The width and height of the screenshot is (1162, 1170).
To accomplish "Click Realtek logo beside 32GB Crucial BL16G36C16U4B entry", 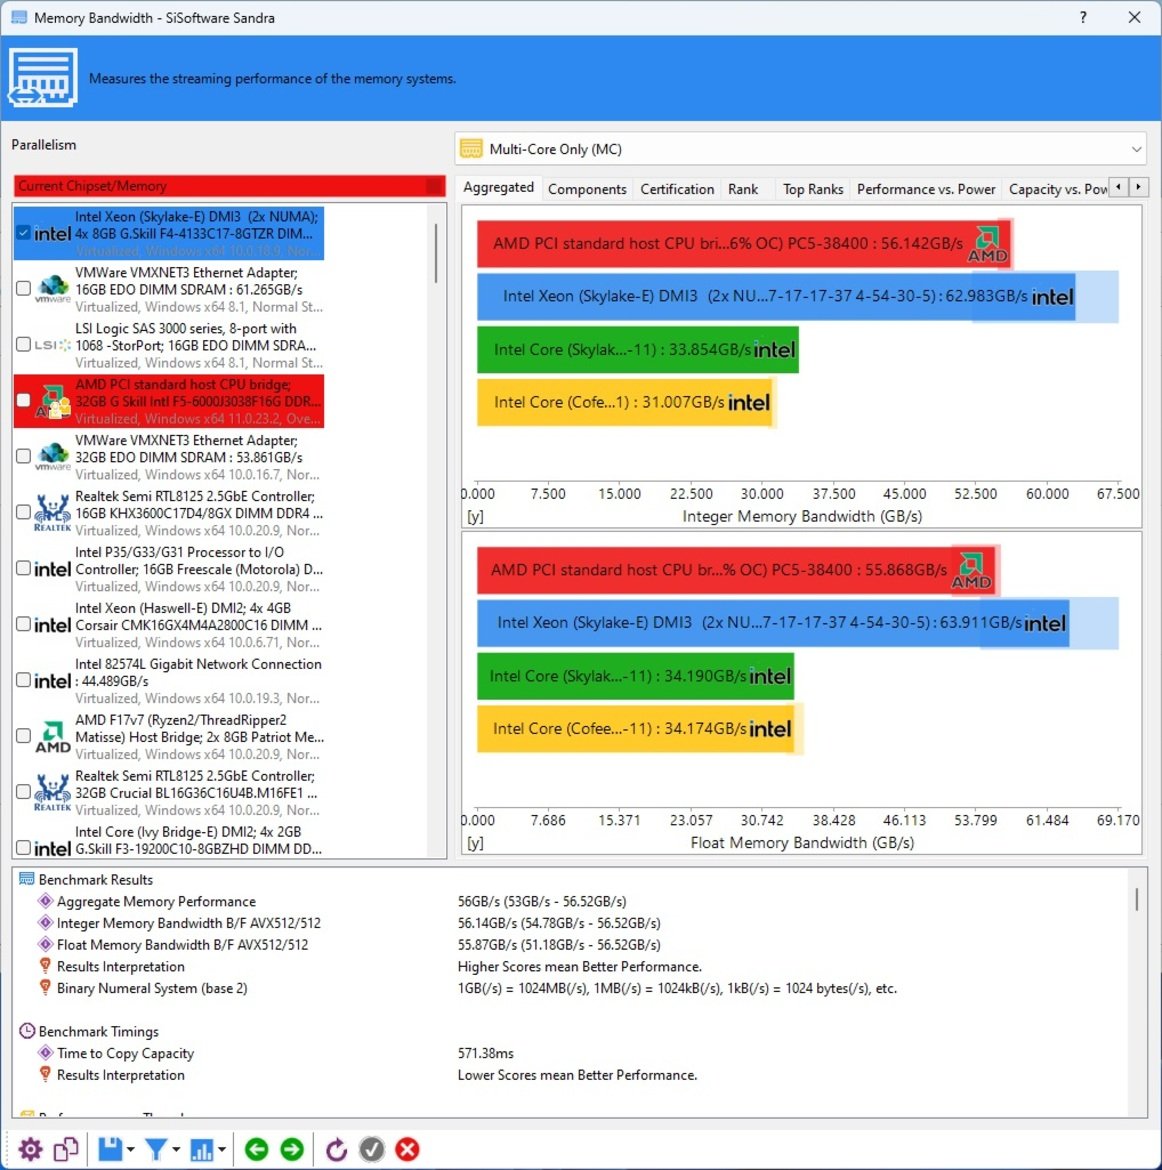I will [x=52, y=792].
